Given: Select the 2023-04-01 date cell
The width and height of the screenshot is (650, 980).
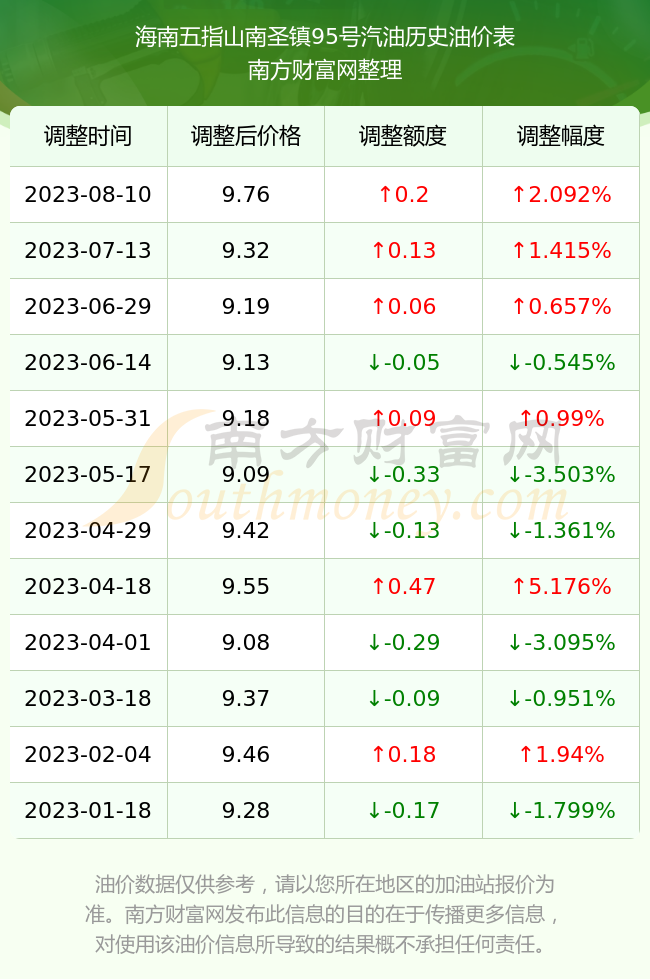Looking at the screenshot, I should click(x=88, y=642).
